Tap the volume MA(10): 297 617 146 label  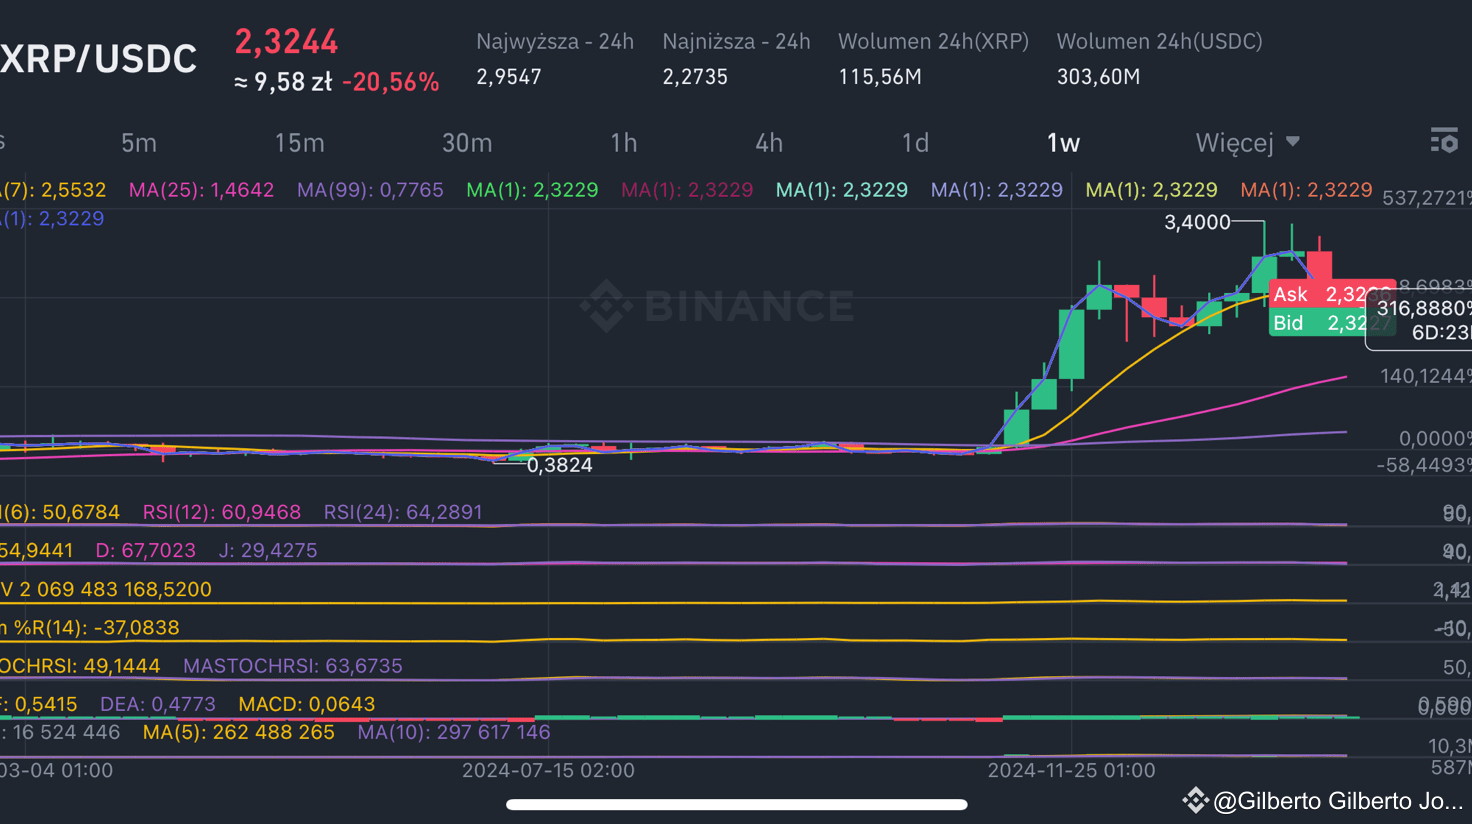[x=454, y=732]
